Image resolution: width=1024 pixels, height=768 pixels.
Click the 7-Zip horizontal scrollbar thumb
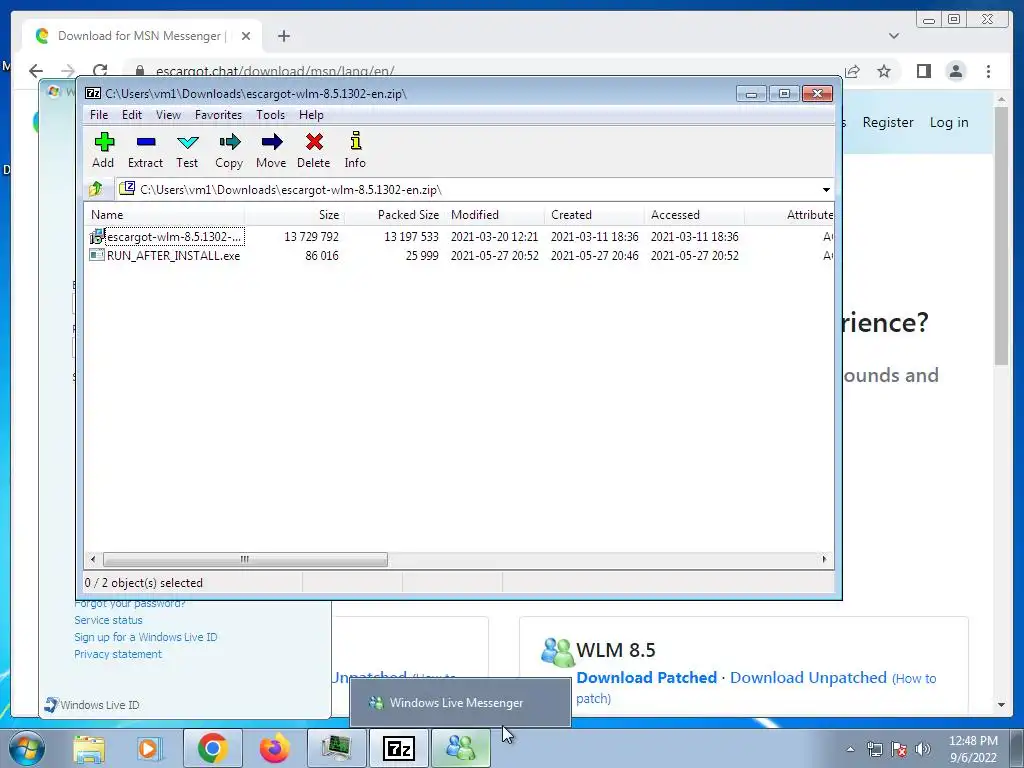pos(245,559)
